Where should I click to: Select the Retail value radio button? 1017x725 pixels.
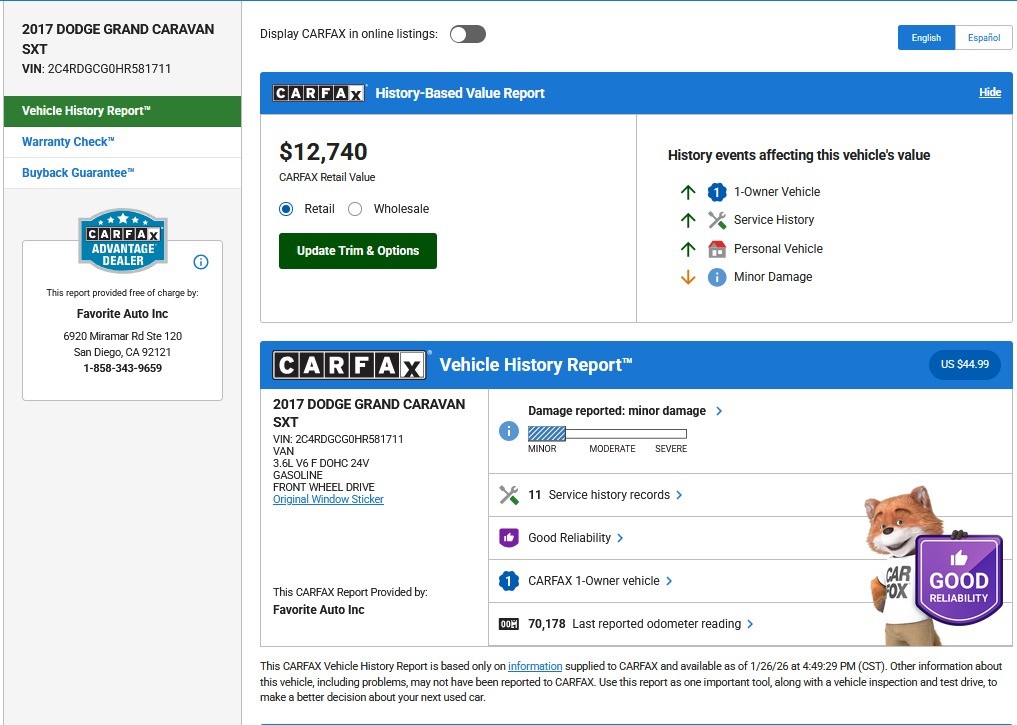[286, 209]
